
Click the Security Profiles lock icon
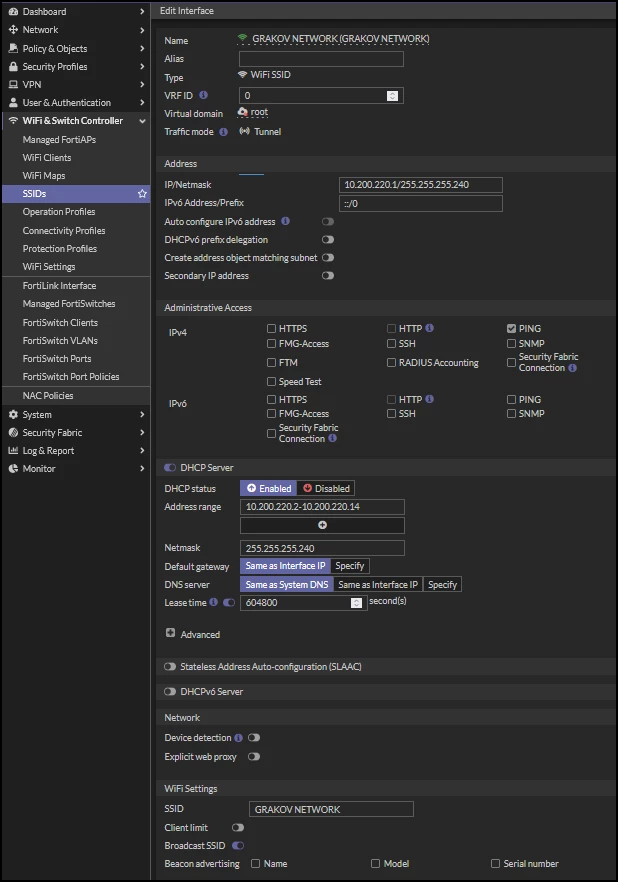(13, 66)
